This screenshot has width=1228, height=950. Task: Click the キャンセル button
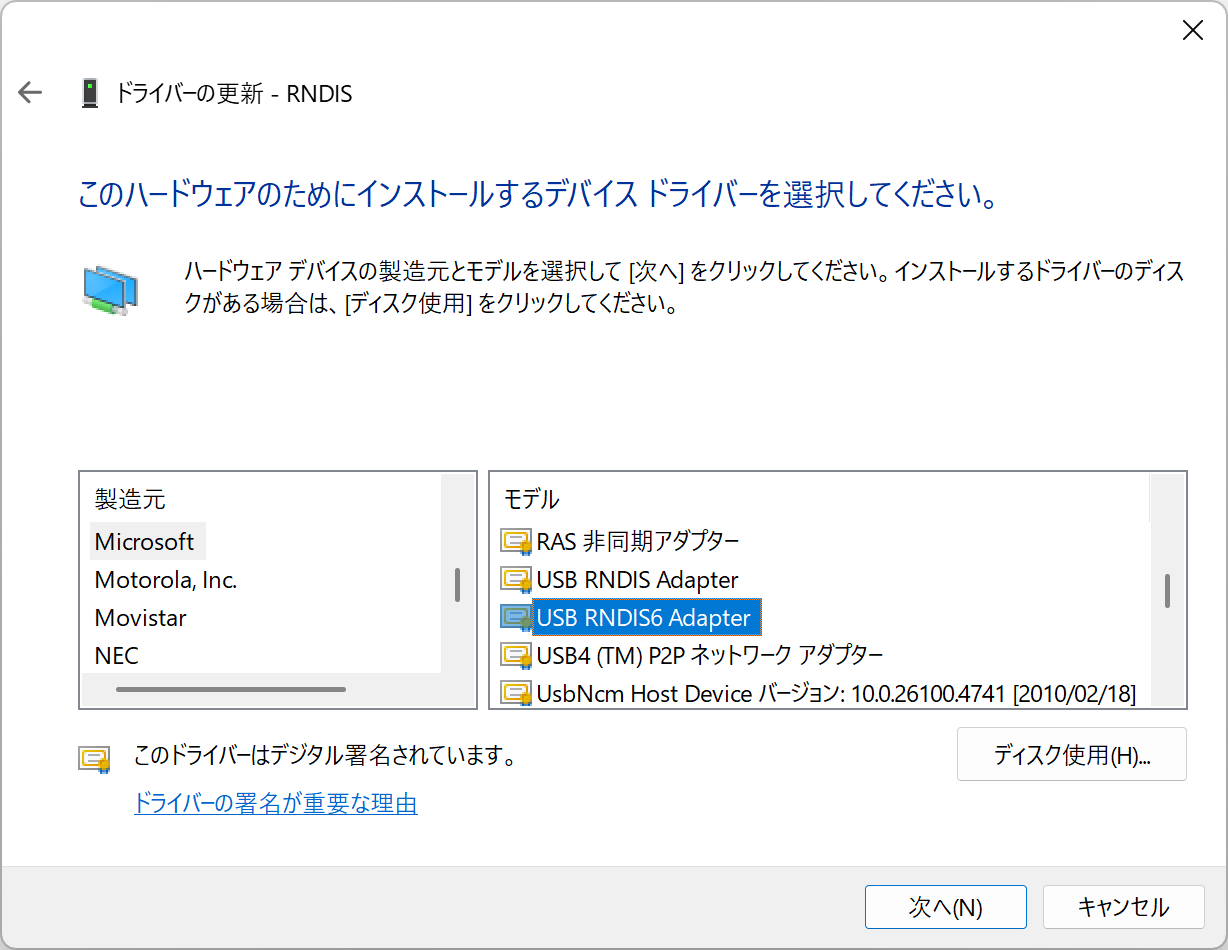[1122, 907]
